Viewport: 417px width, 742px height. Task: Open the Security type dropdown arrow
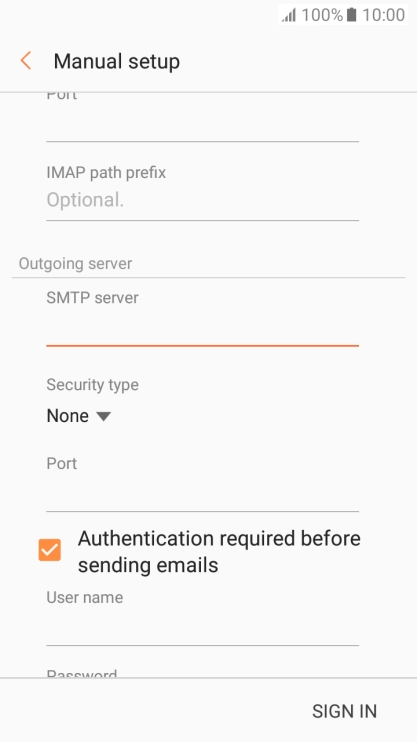[103, 416]
